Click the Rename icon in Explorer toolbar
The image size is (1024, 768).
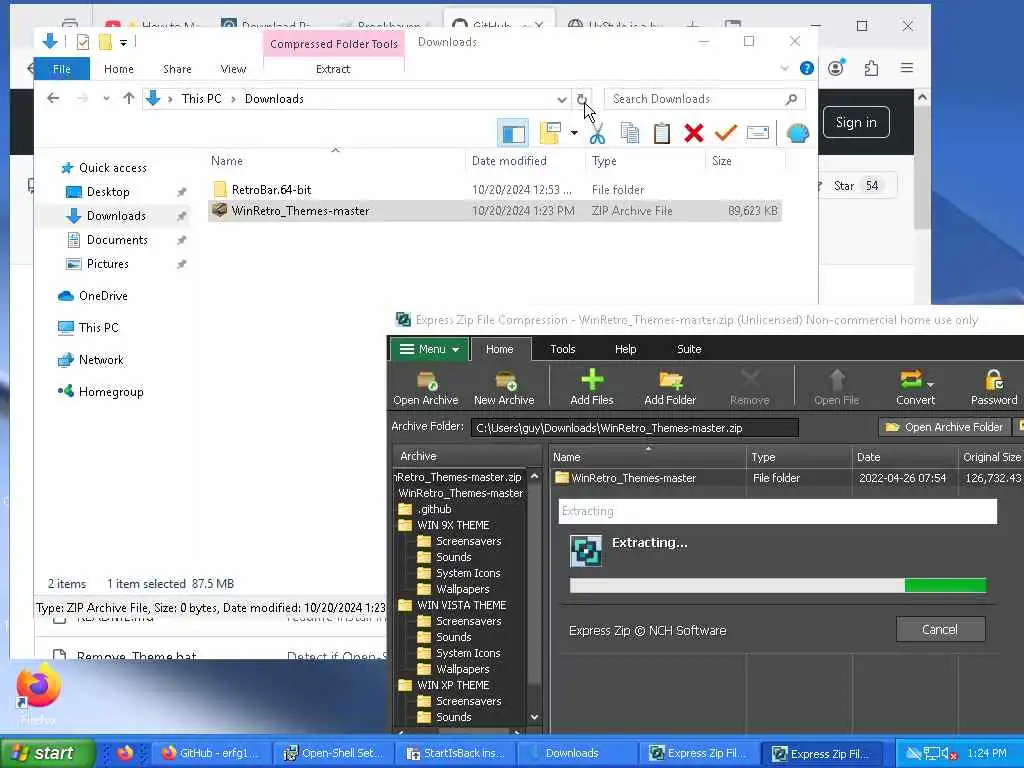tap(758, 133)
